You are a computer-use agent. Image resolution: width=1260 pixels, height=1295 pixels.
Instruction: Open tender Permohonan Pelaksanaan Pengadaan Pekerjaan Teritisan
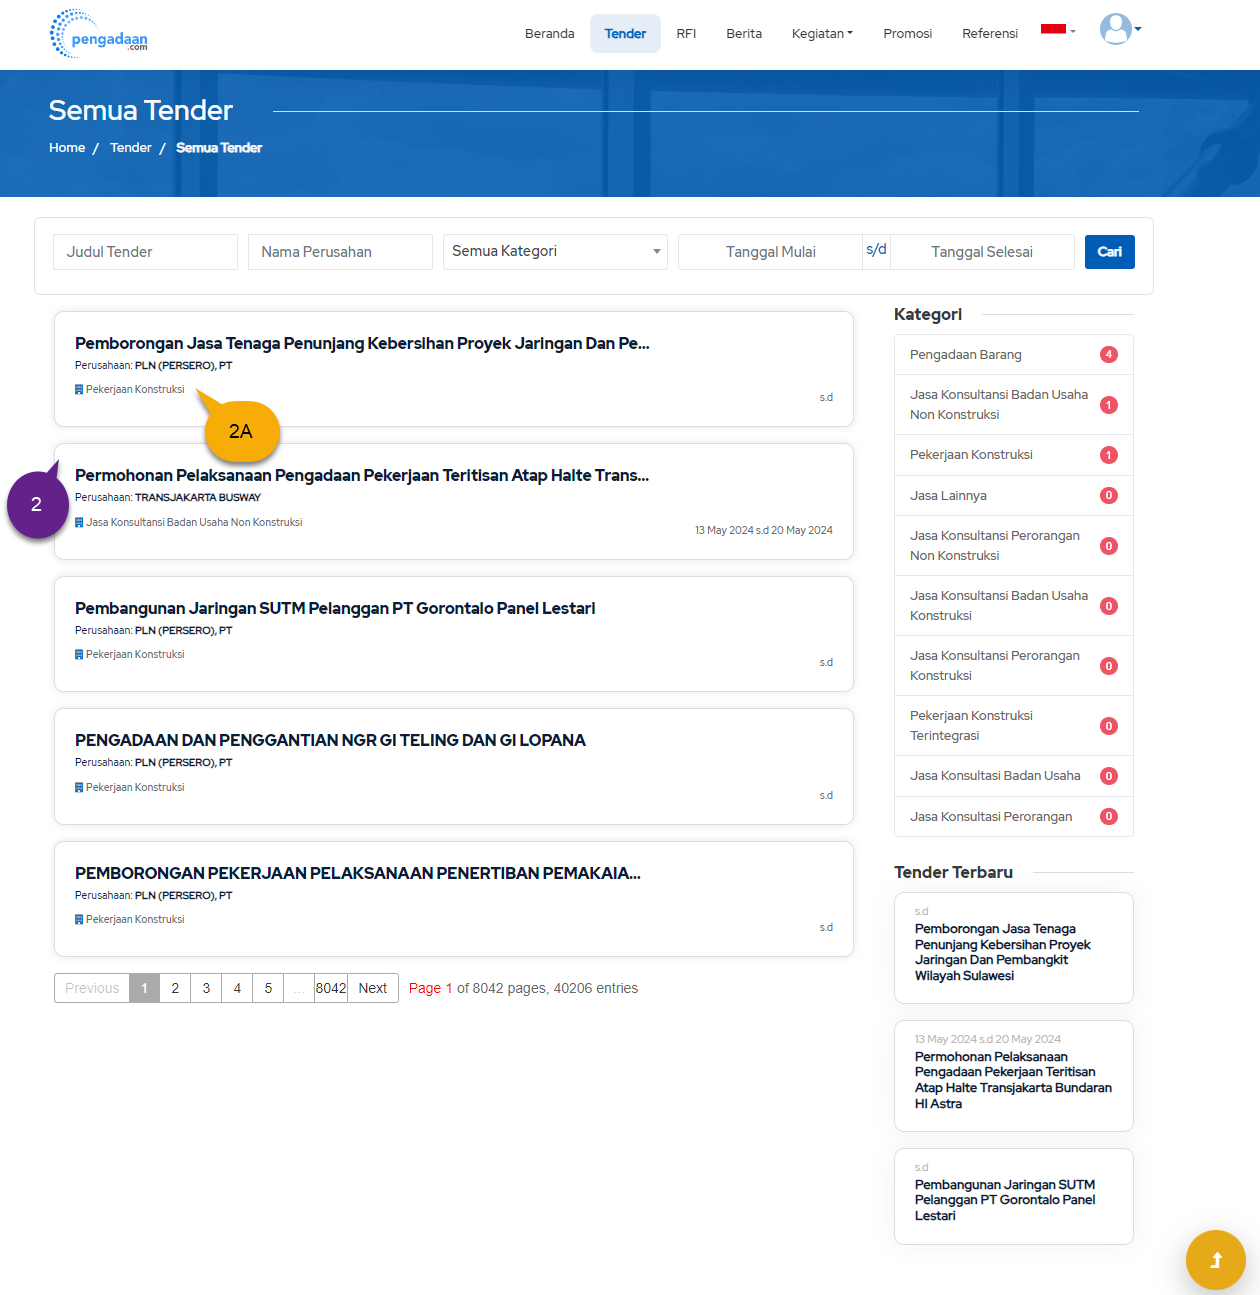tap(362, 476)
